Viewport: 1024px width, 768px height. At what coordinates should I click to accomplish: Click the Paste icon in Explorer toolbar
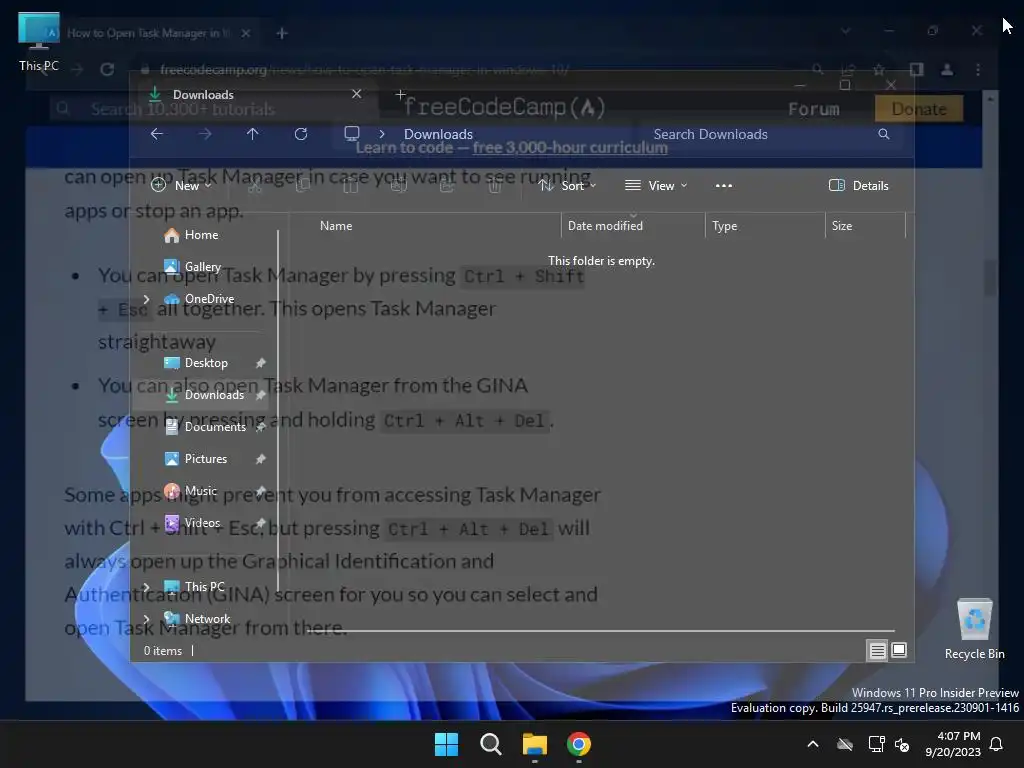click(x=351, y=186)
